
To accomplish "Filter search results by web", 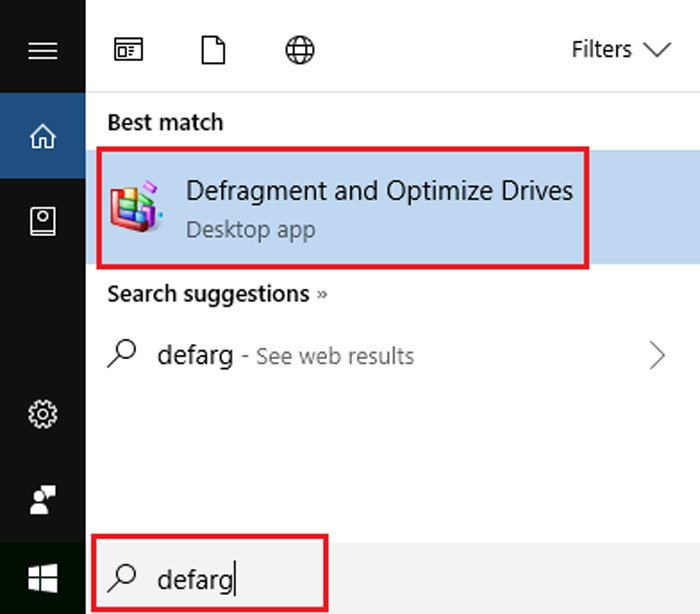I will pyautogui.click(x=300, y=50).
